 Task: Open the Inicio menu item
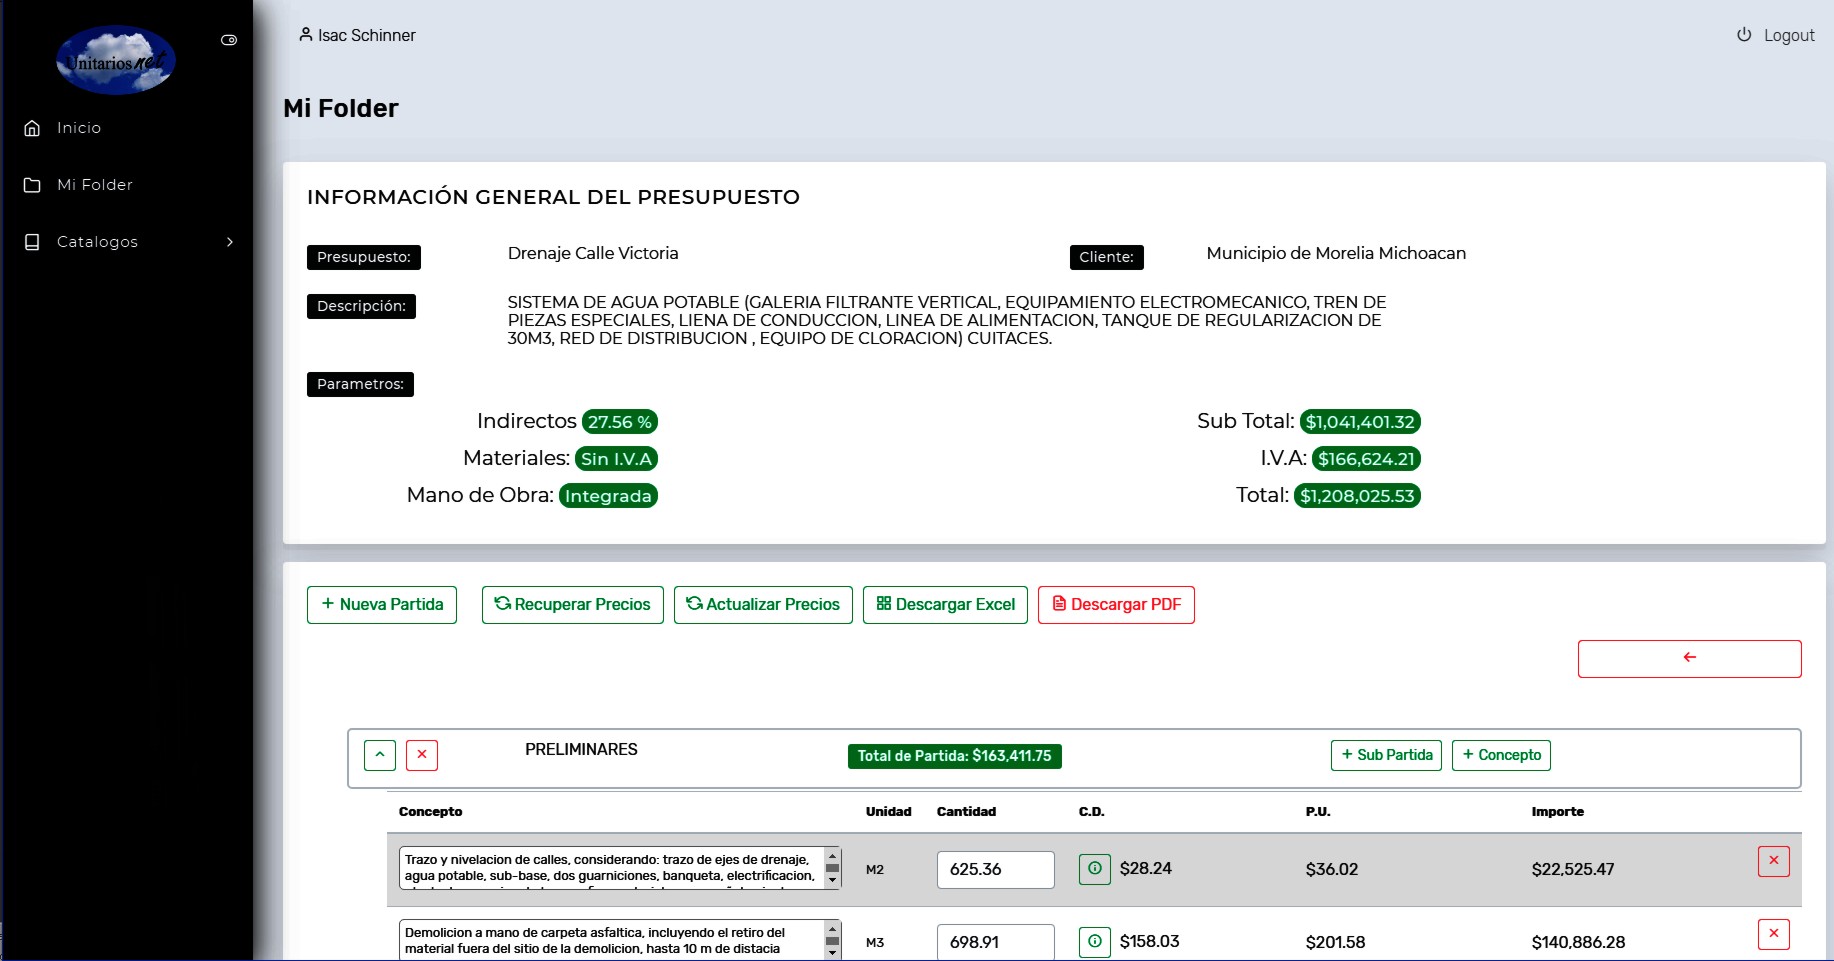pos(79,128)
